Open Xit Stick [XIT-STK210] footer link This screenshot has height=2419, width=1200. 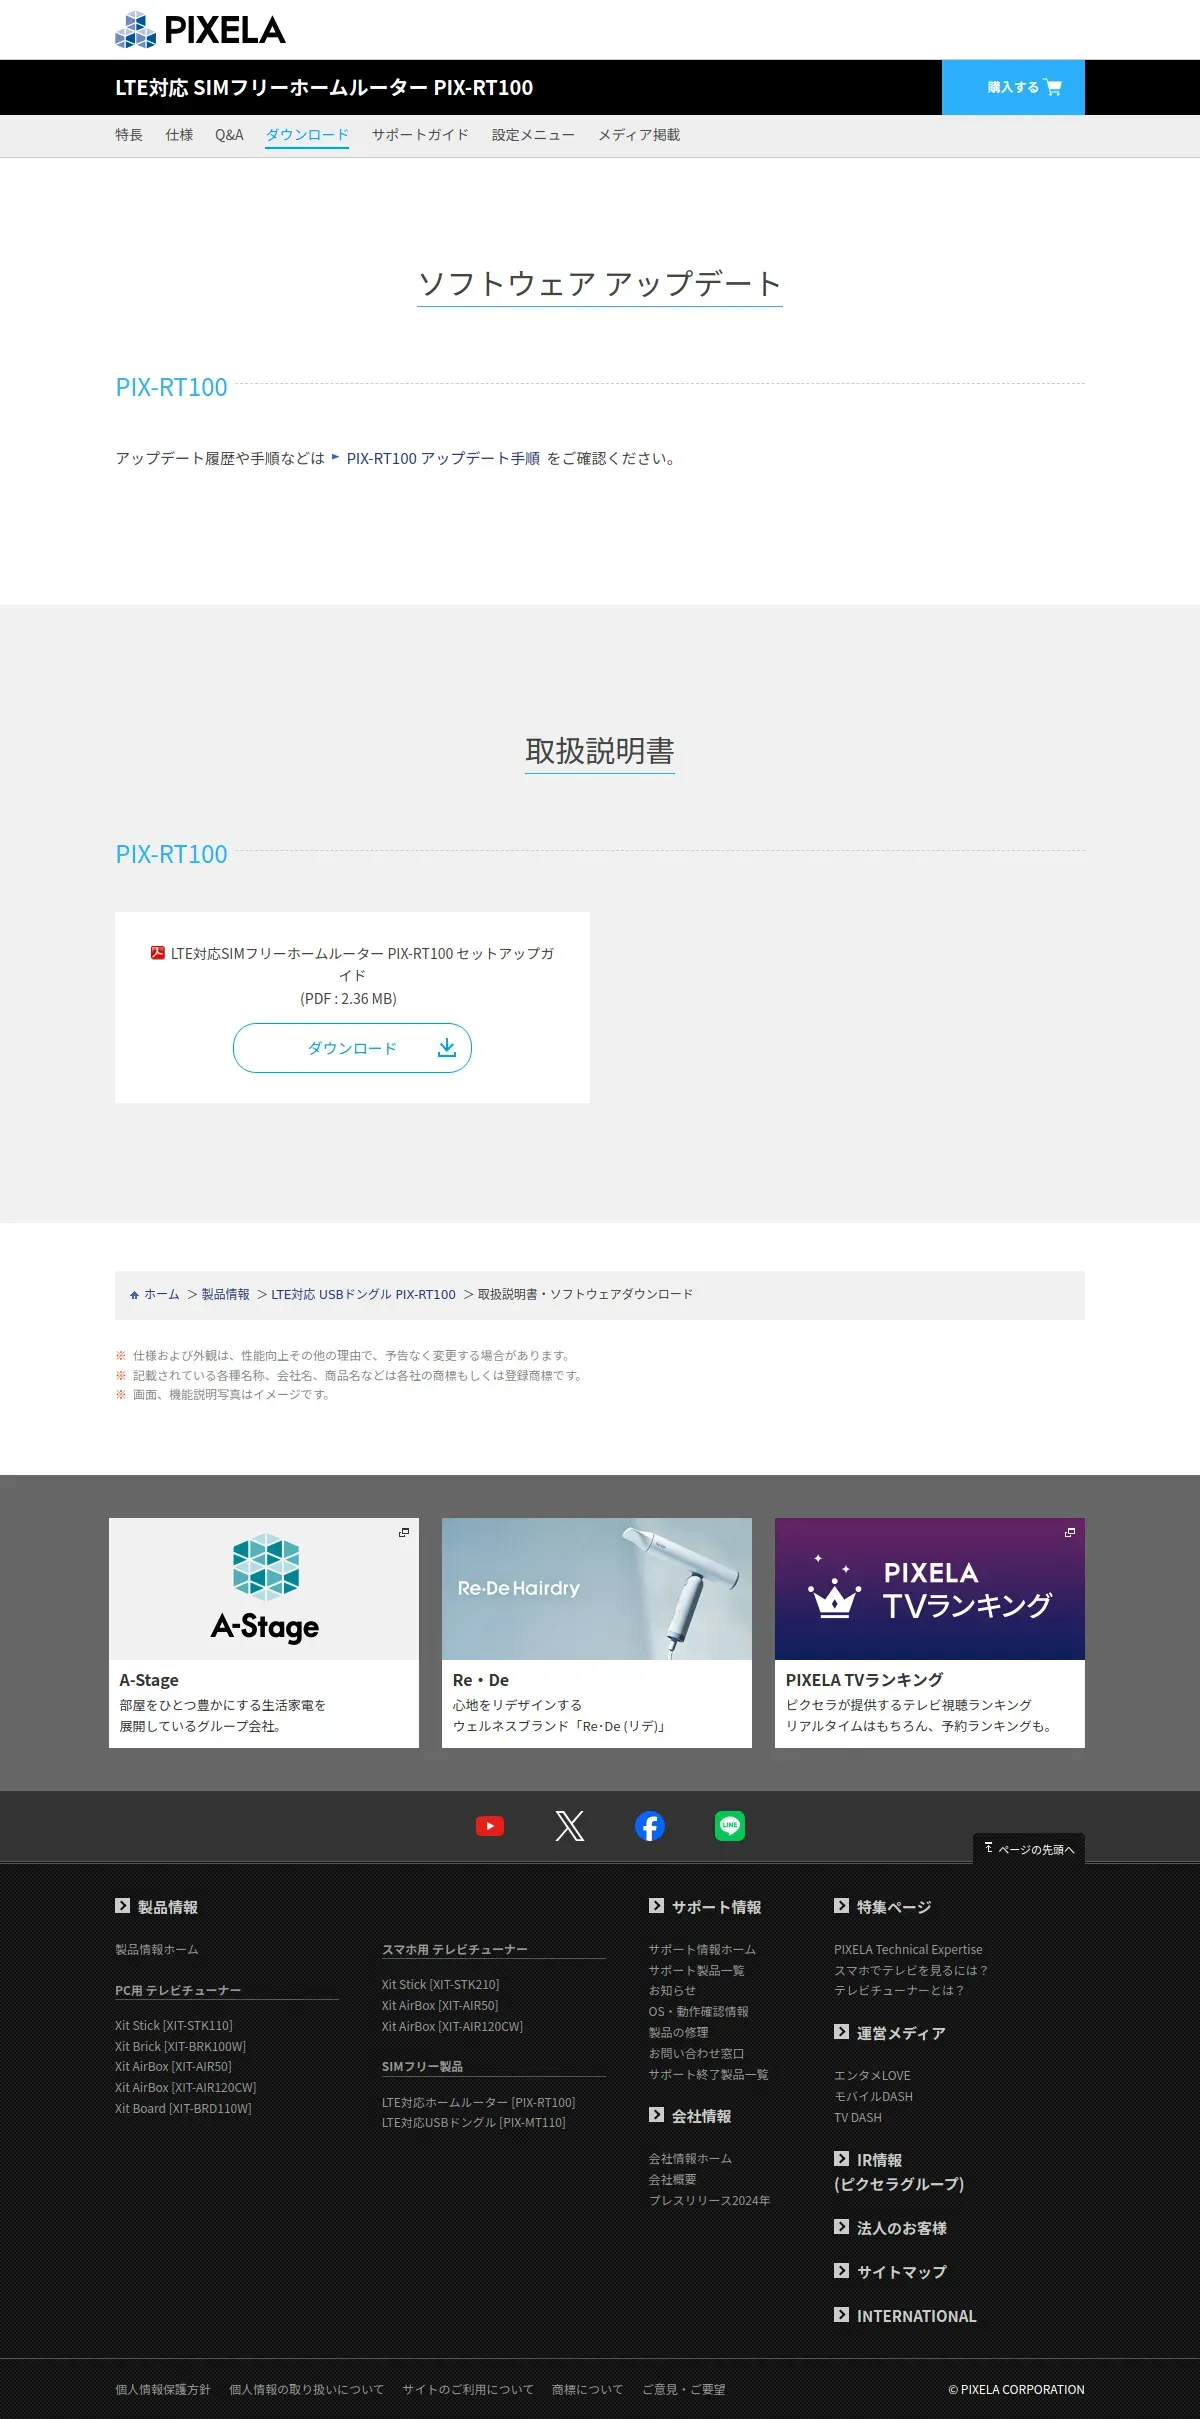[440, 1984]
